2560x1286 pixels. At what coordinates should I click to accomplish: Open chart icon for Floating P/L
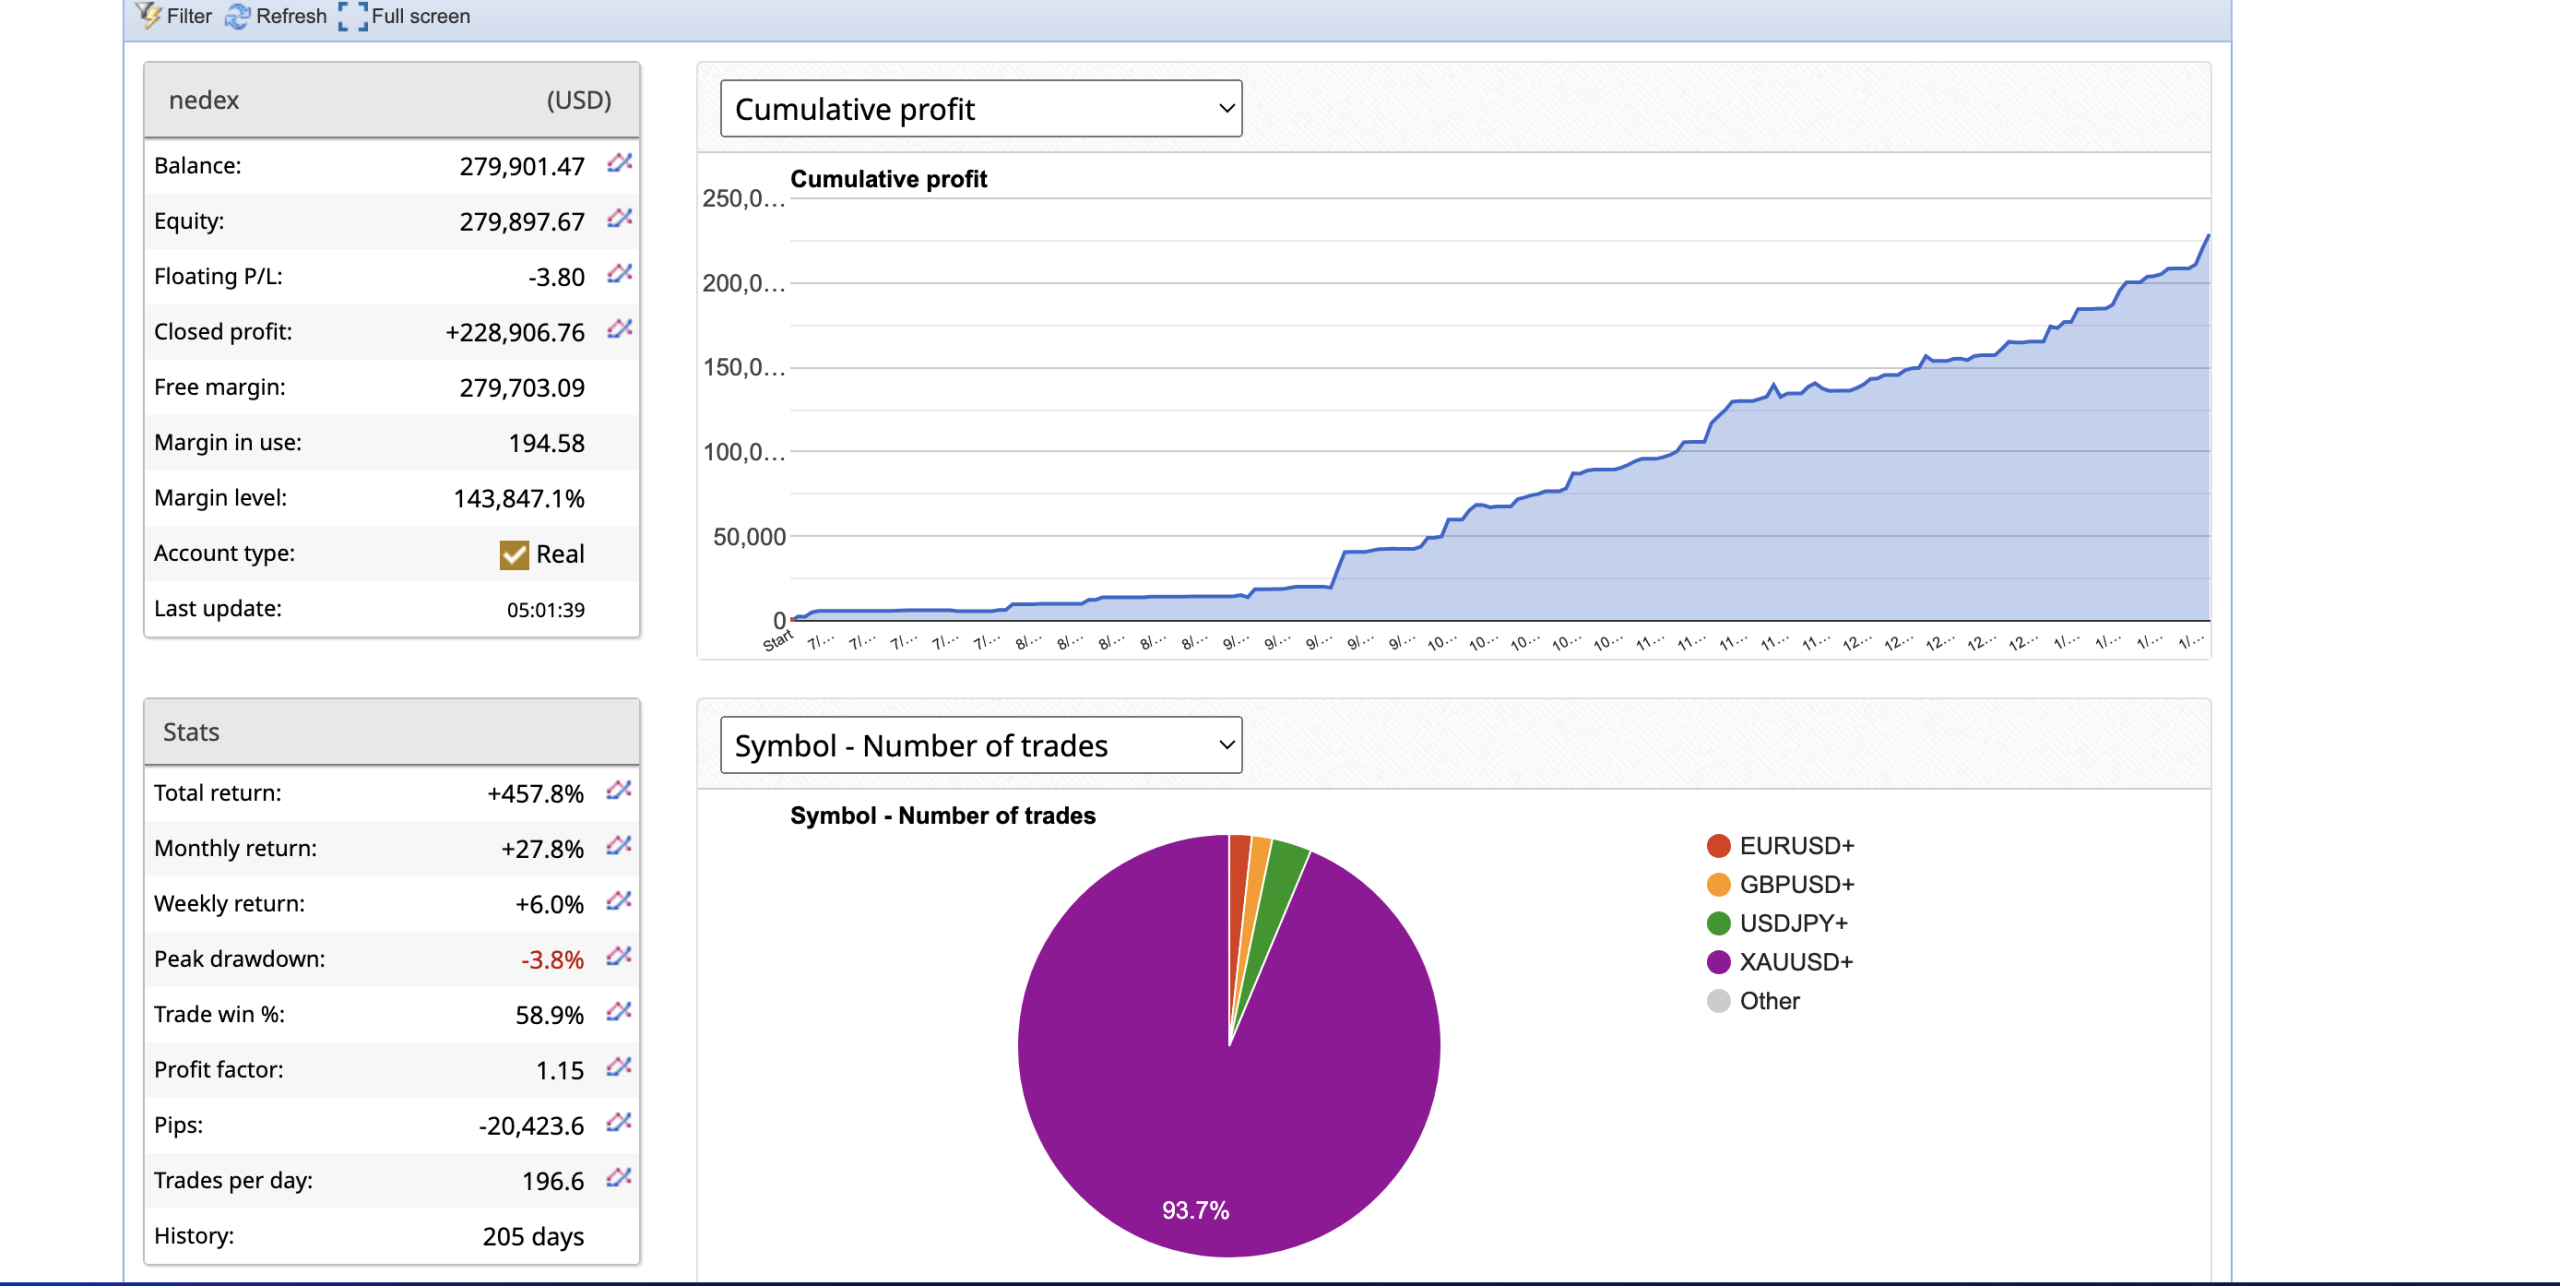click(619, 274)
